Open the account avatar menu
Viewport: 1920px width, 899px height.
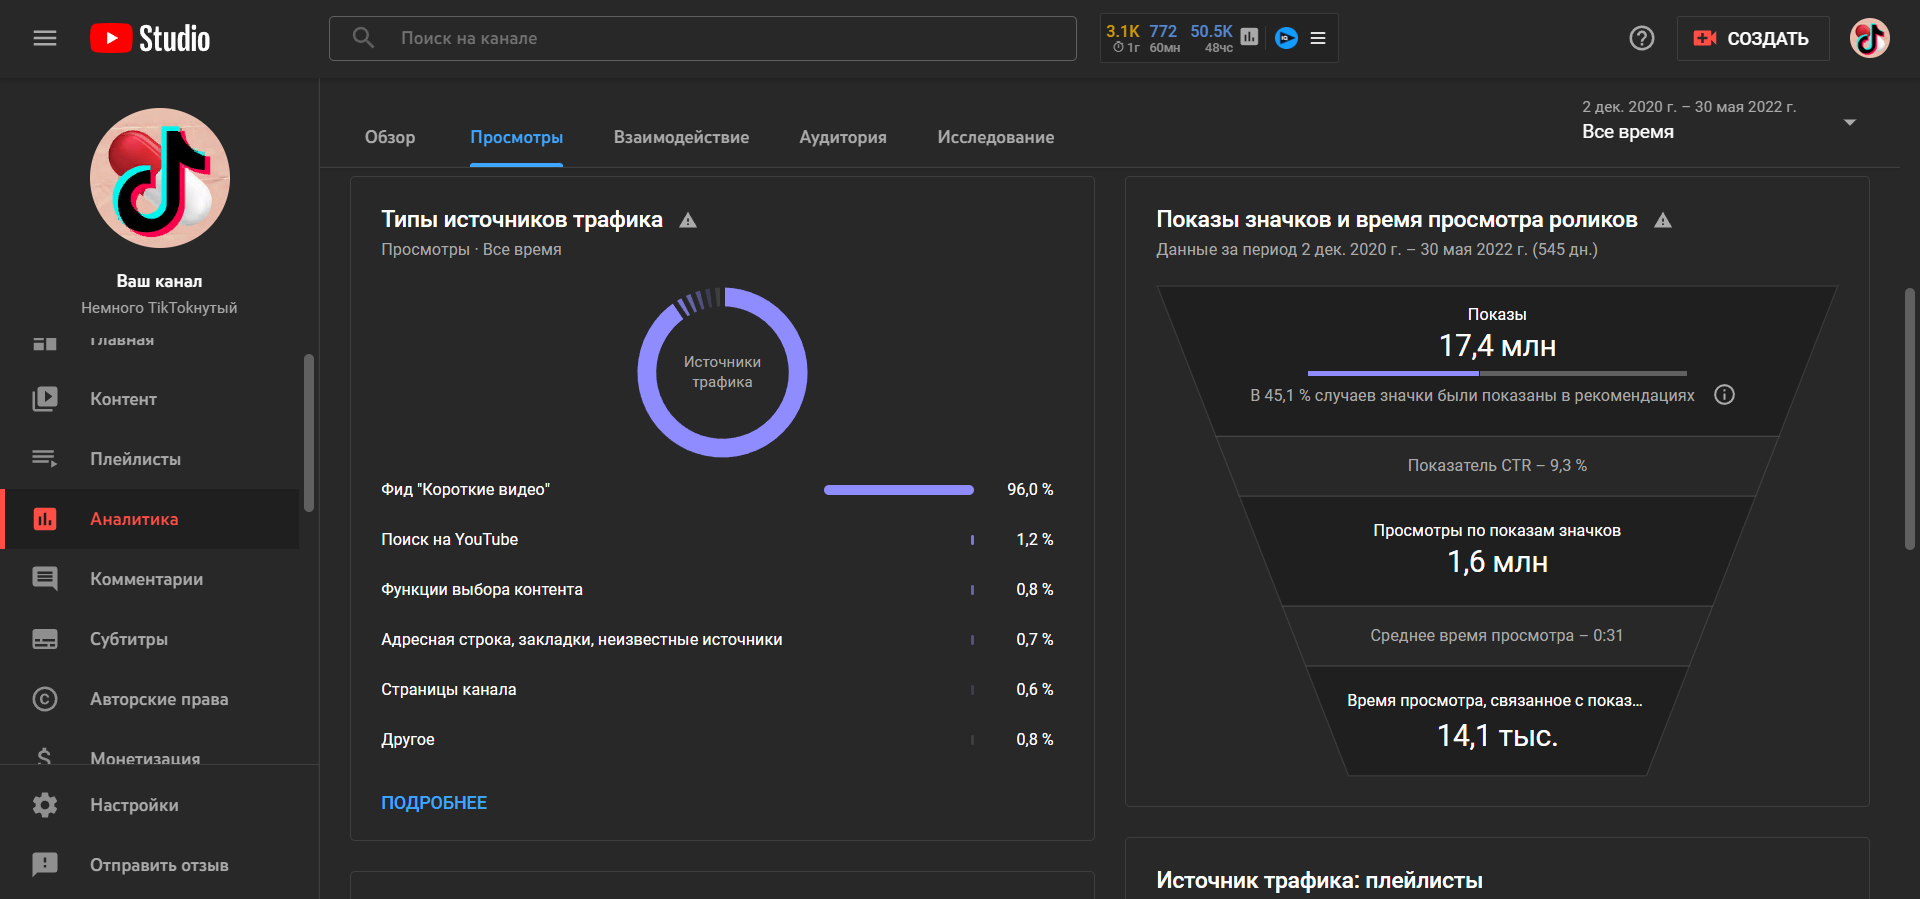point(1868,38)
